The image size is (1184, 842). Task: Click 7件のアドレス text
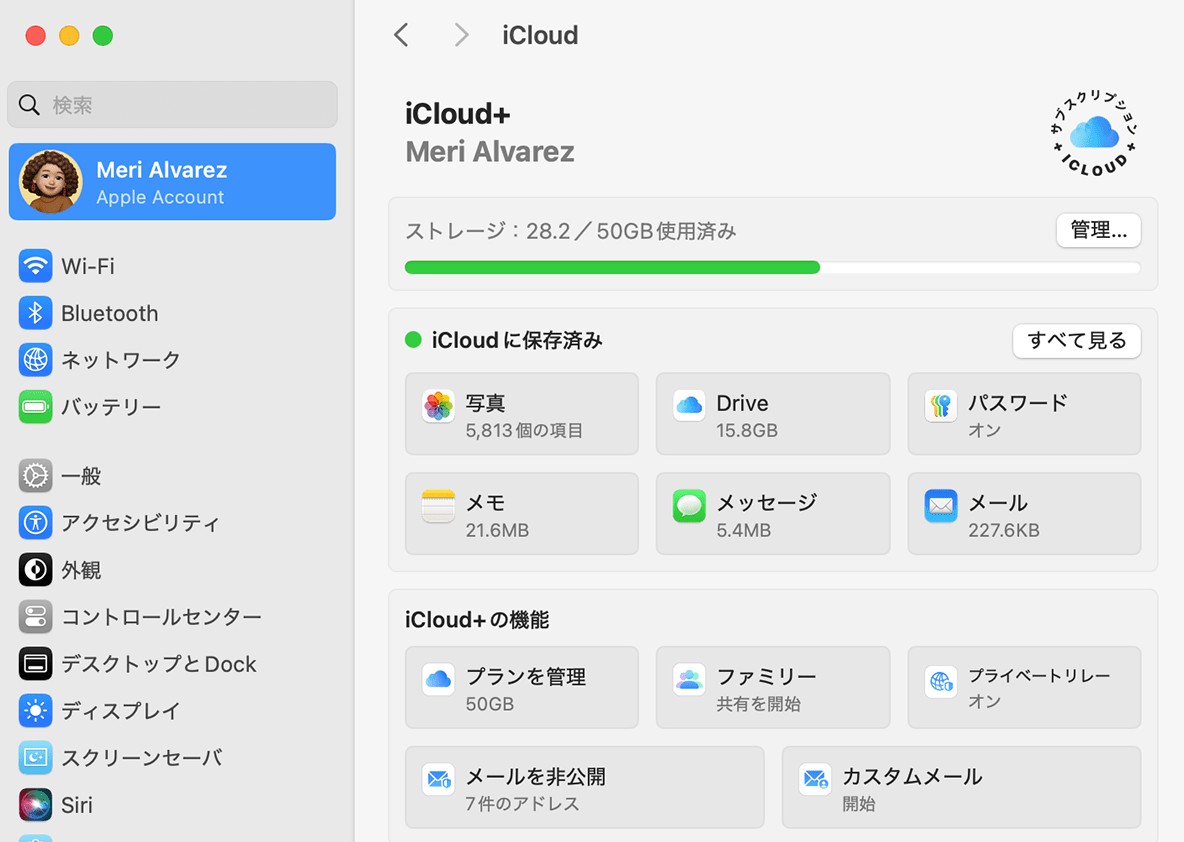523,803
